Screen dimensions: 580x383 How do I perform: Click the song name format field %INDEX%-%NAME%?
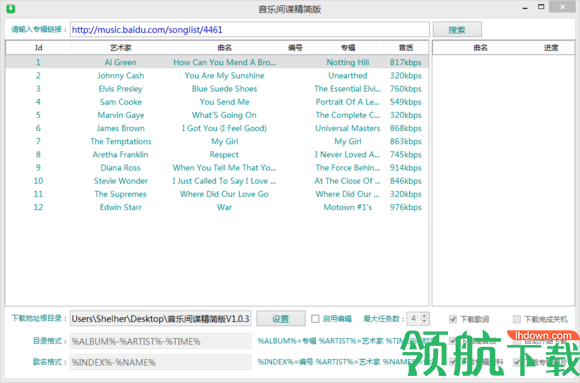[161, 362]
